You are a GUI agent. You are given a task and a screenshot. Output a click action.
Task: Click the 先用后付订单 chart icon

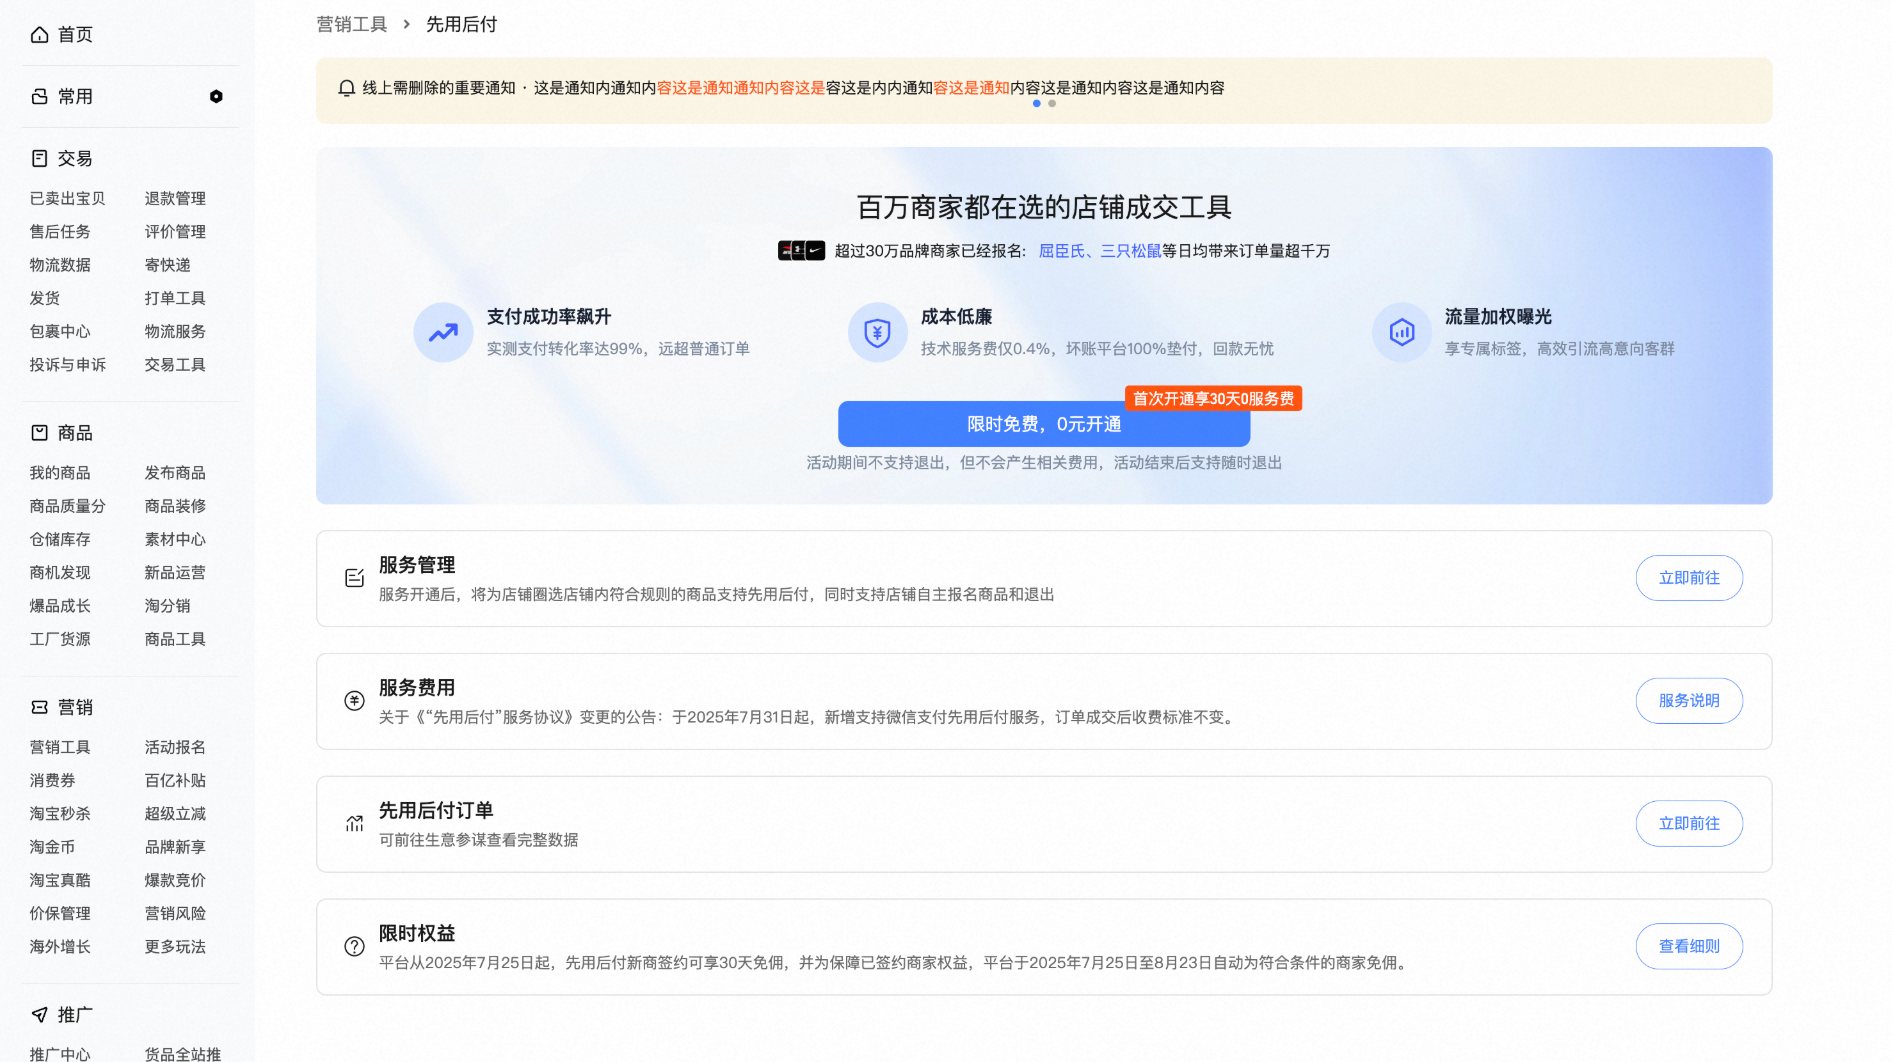point(354,824)
